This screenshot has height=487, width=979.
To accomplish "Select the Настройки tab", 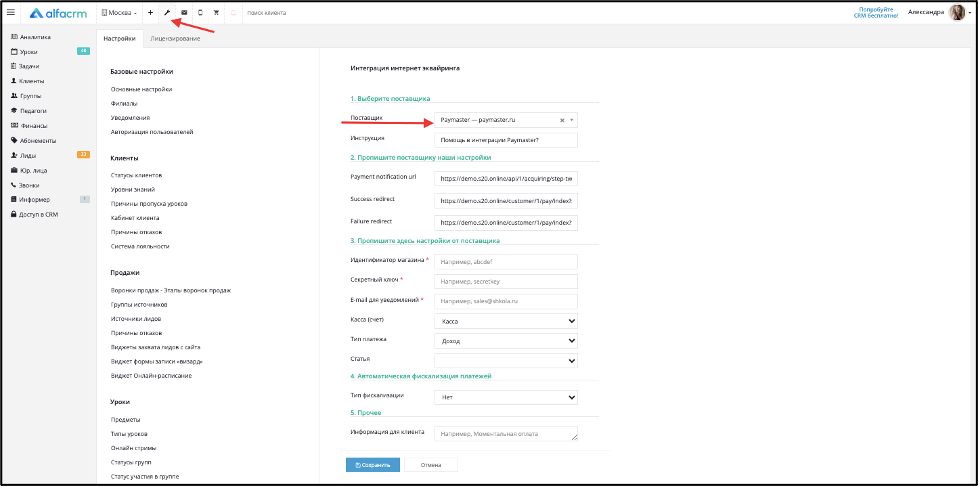I will pyautogui.click(x=119, y=38).
